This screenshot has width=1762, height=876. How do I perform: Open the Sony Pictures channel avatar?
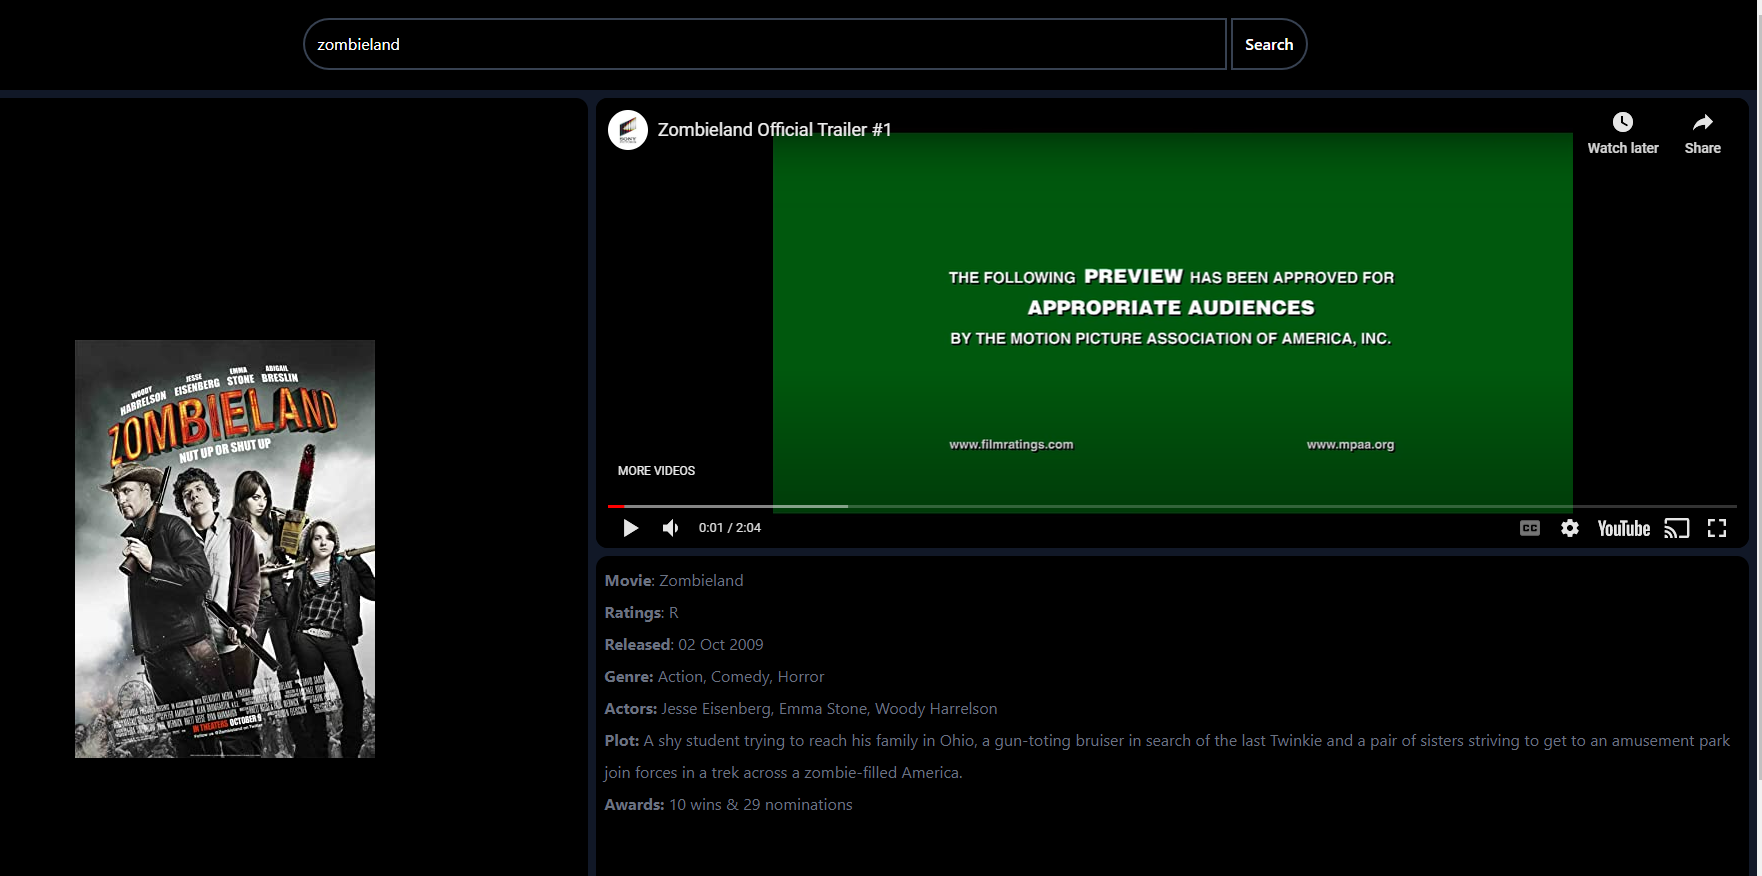628,130
